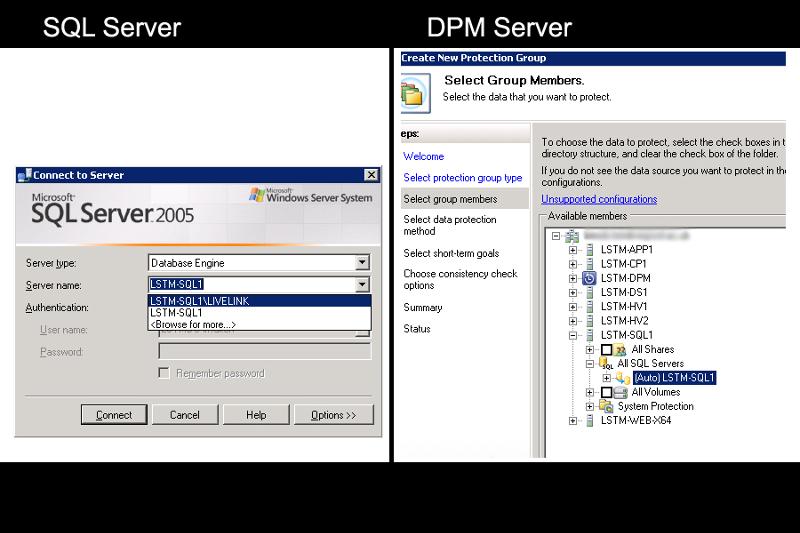Expand the System Protection node
The image size is (800, 533).
(590, 407)
